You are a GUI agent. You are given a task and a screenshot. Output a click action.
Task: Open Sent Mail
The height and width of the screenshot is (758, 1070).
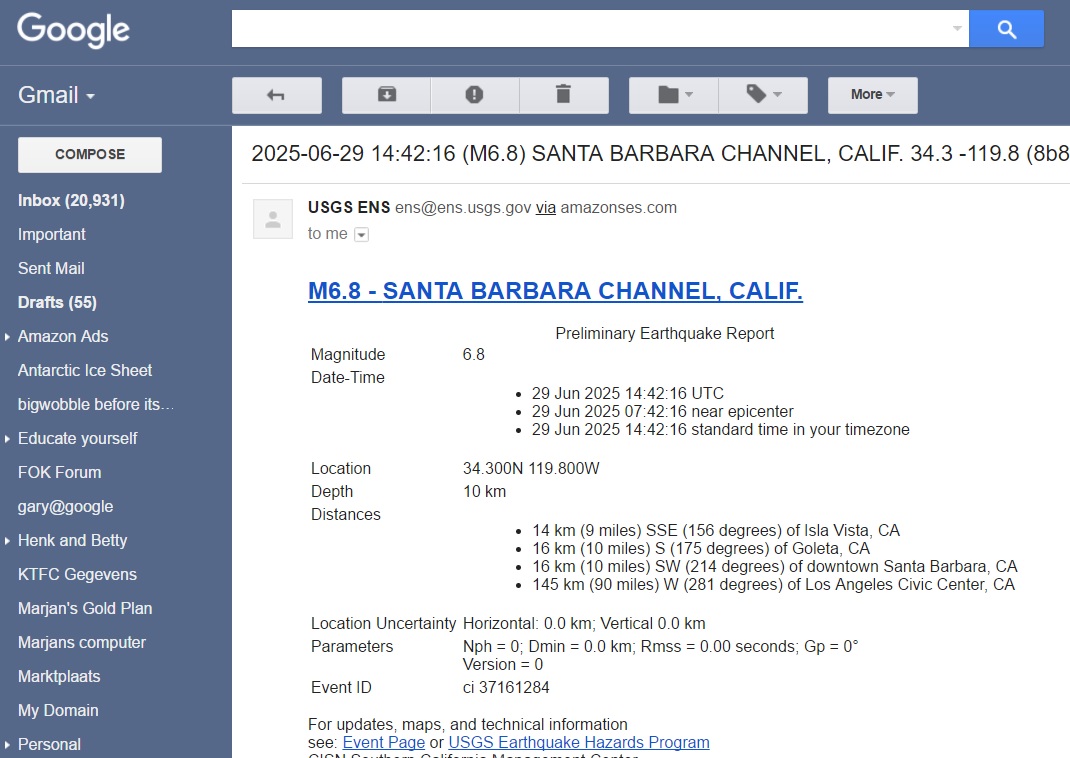[x=51, y=269]
